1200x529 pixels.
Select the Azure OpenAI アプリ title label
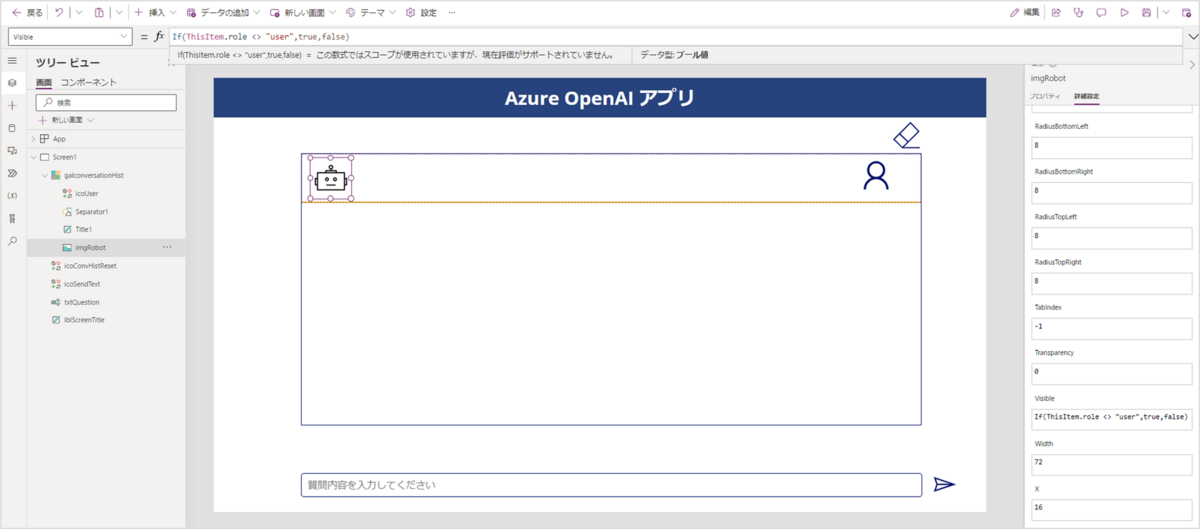tap(599, 98)
